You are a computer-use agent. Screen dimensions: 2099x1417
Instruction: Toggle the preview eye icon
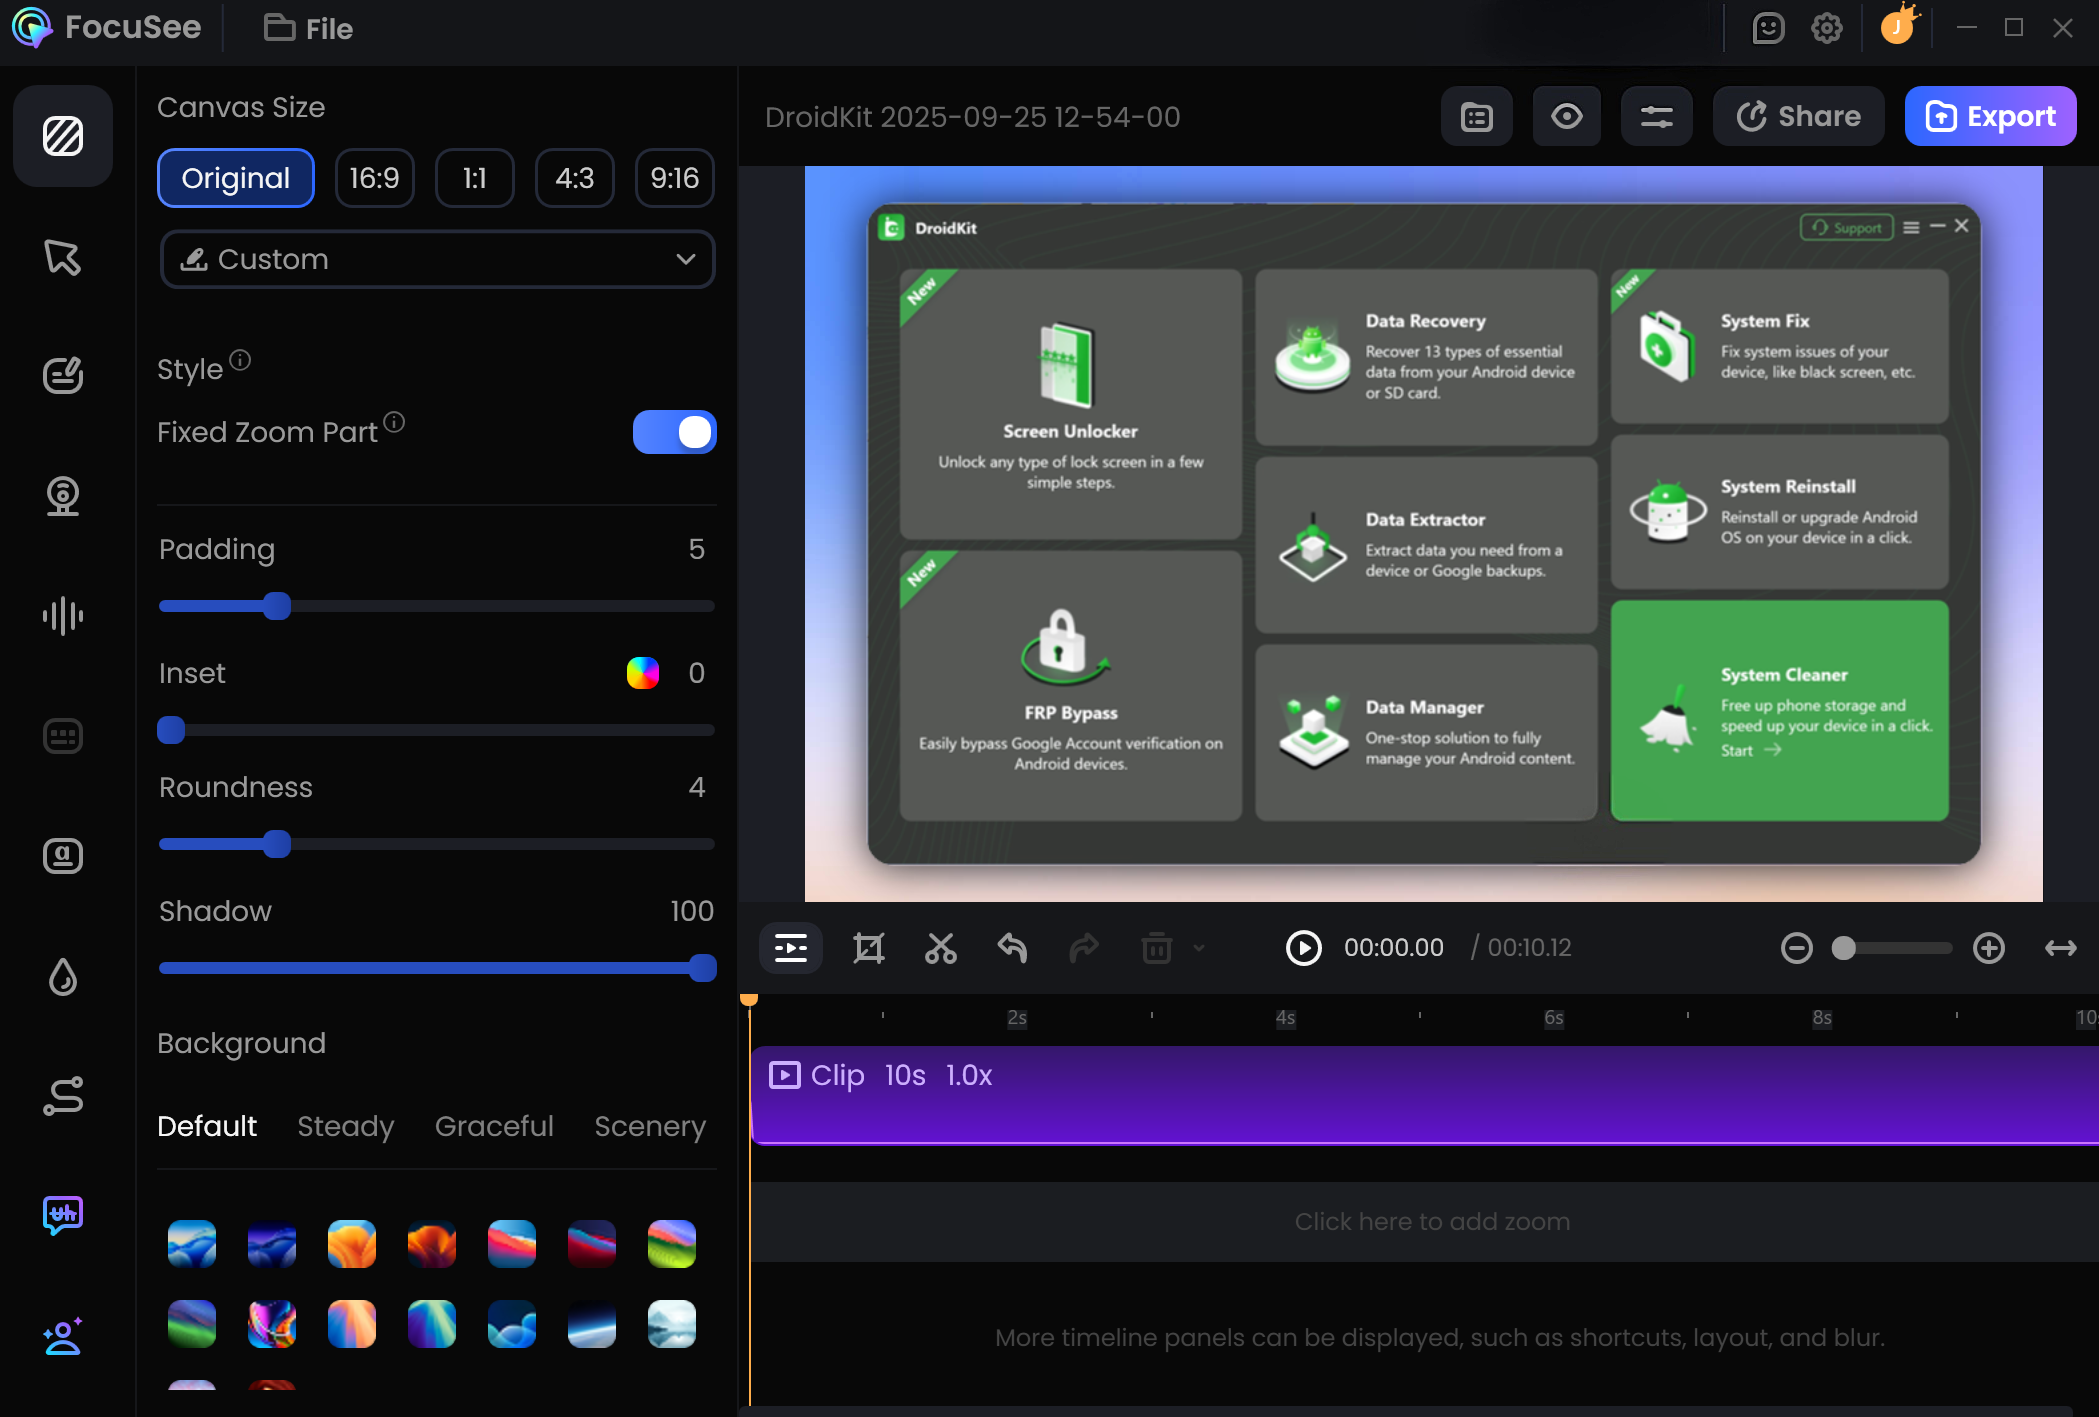point(1566,117)
